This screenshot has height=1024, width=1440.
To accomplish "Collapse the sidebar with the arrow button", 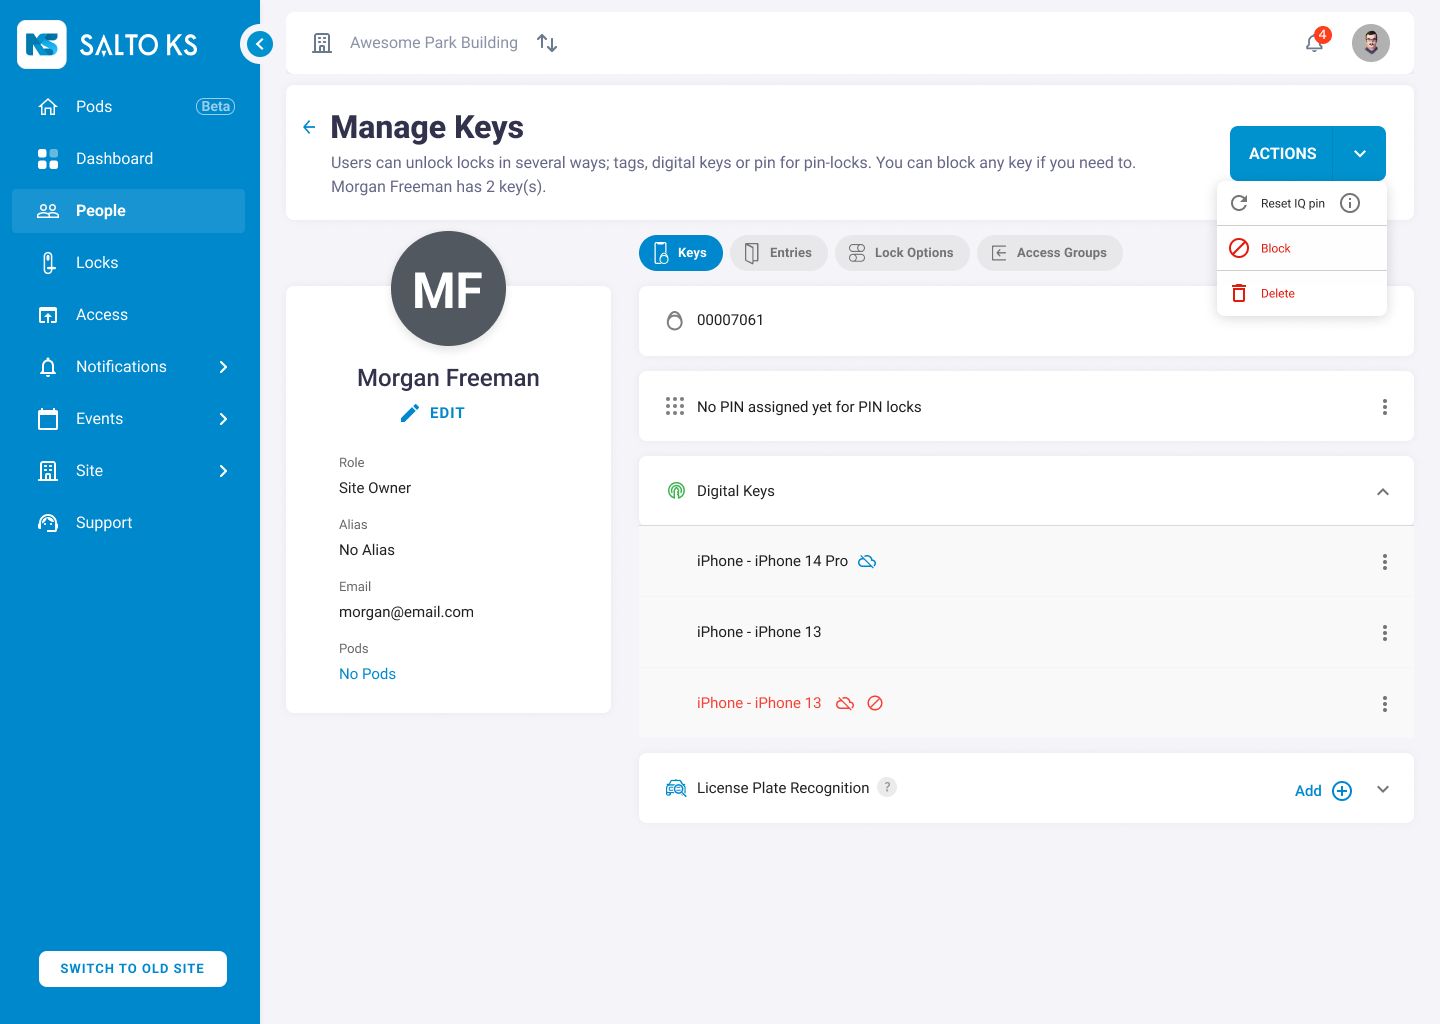I will 259,44.
